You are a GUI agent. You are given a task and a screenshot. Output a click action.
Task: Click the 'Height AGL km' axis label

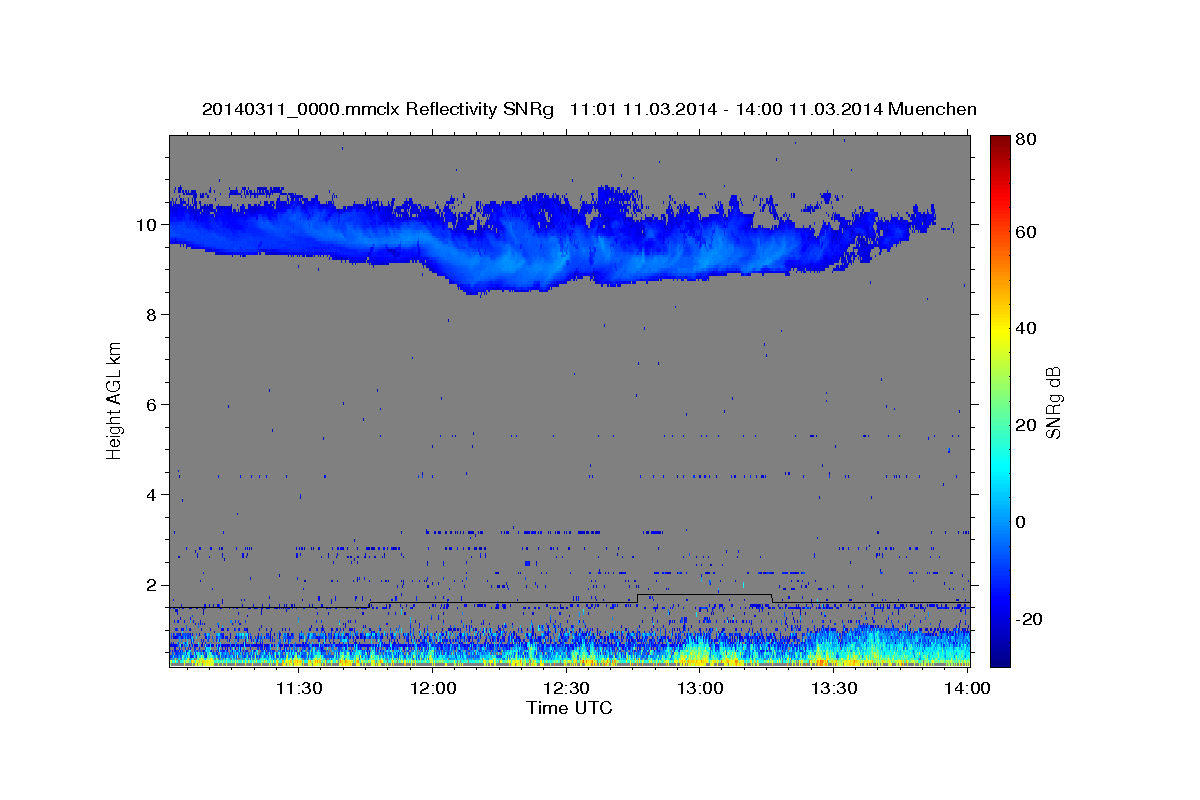[115, 401]
